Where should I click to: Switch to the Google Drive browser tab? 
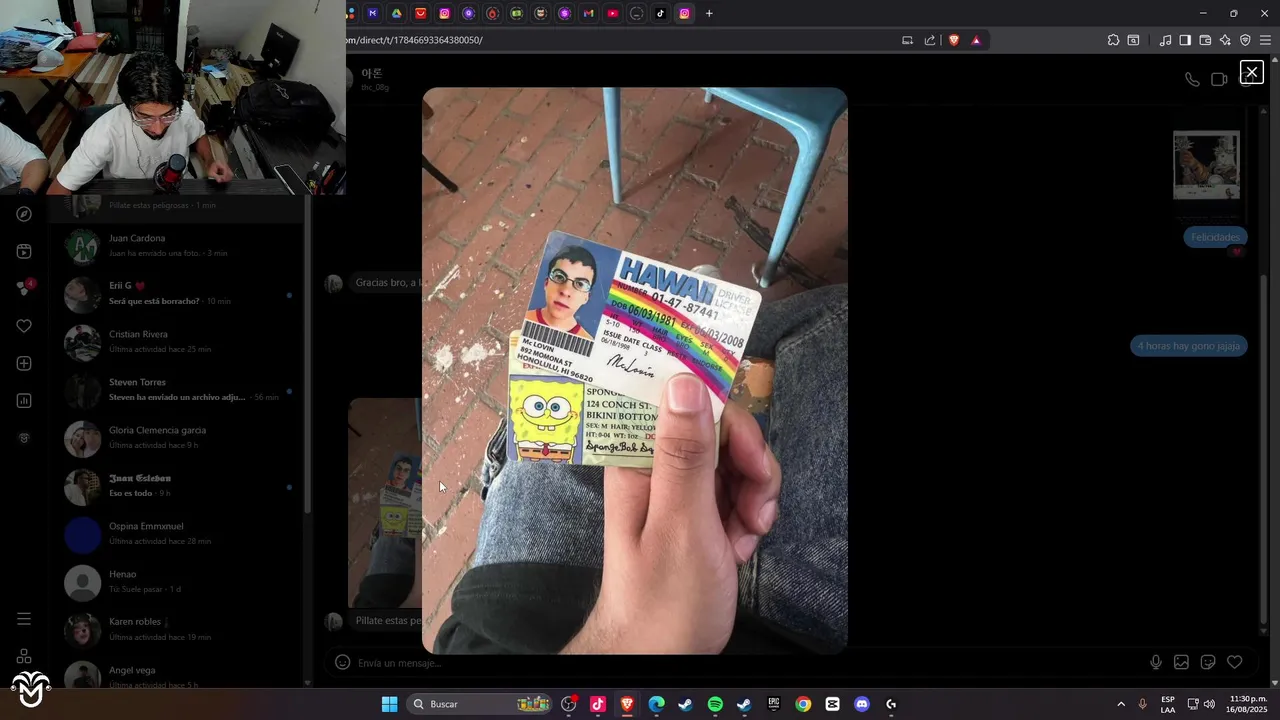[x=397, y=13]
